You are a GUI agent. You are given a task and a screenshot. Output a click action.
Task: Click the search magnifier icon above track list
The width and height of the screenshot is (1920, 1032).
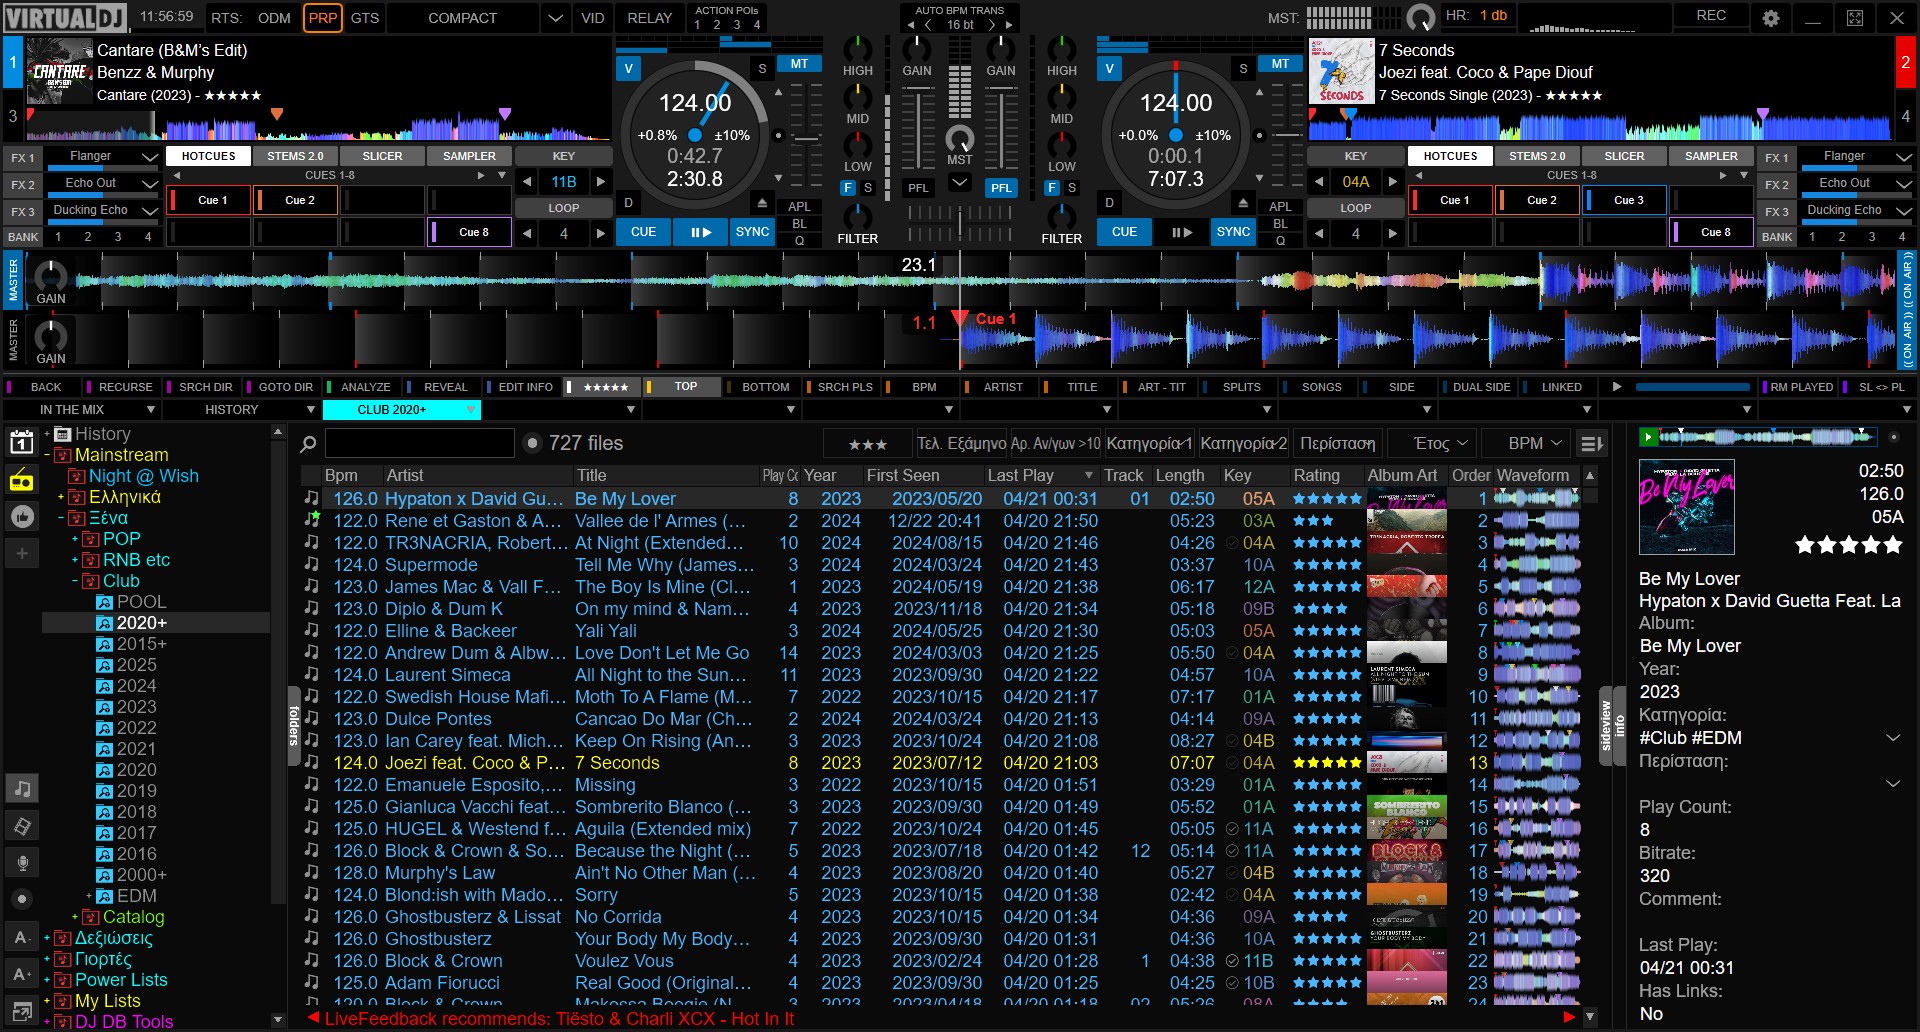pyautogui.click(x=309, y=444)
